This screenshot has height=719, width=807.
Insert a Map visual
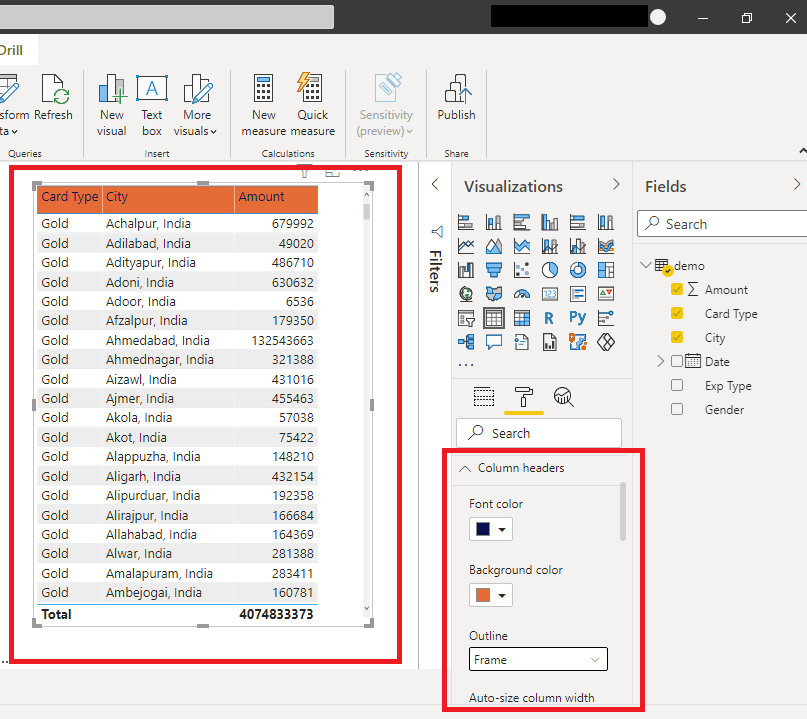coord(466,293)
